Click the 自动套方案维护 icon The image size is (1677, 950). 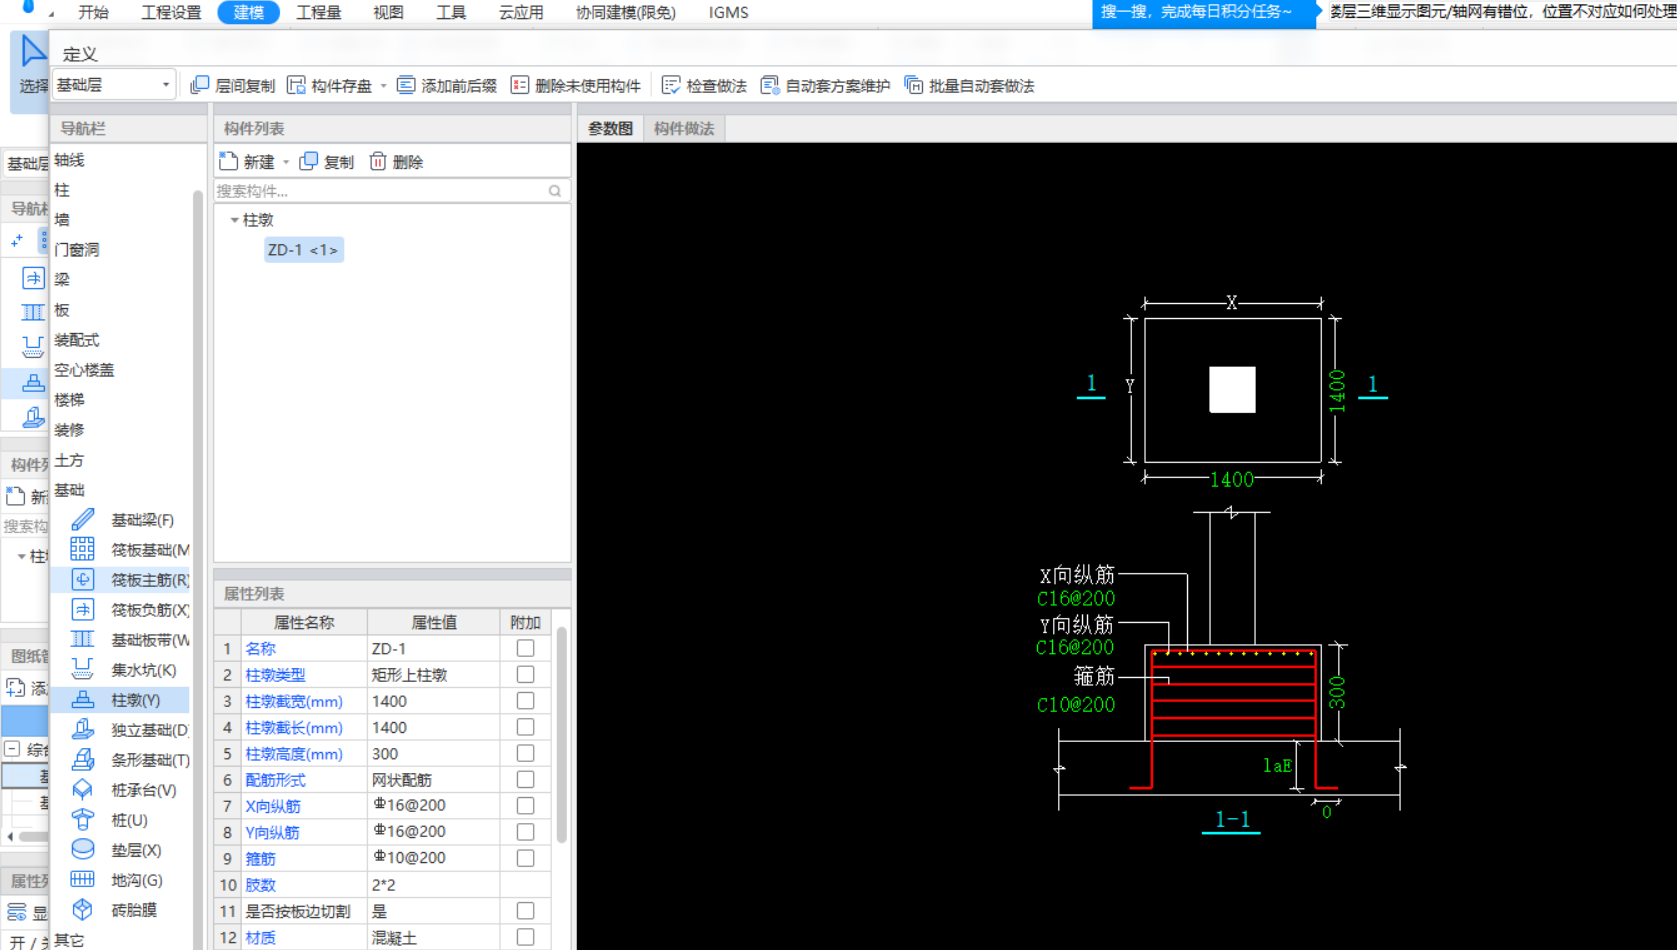pos(770,85)
